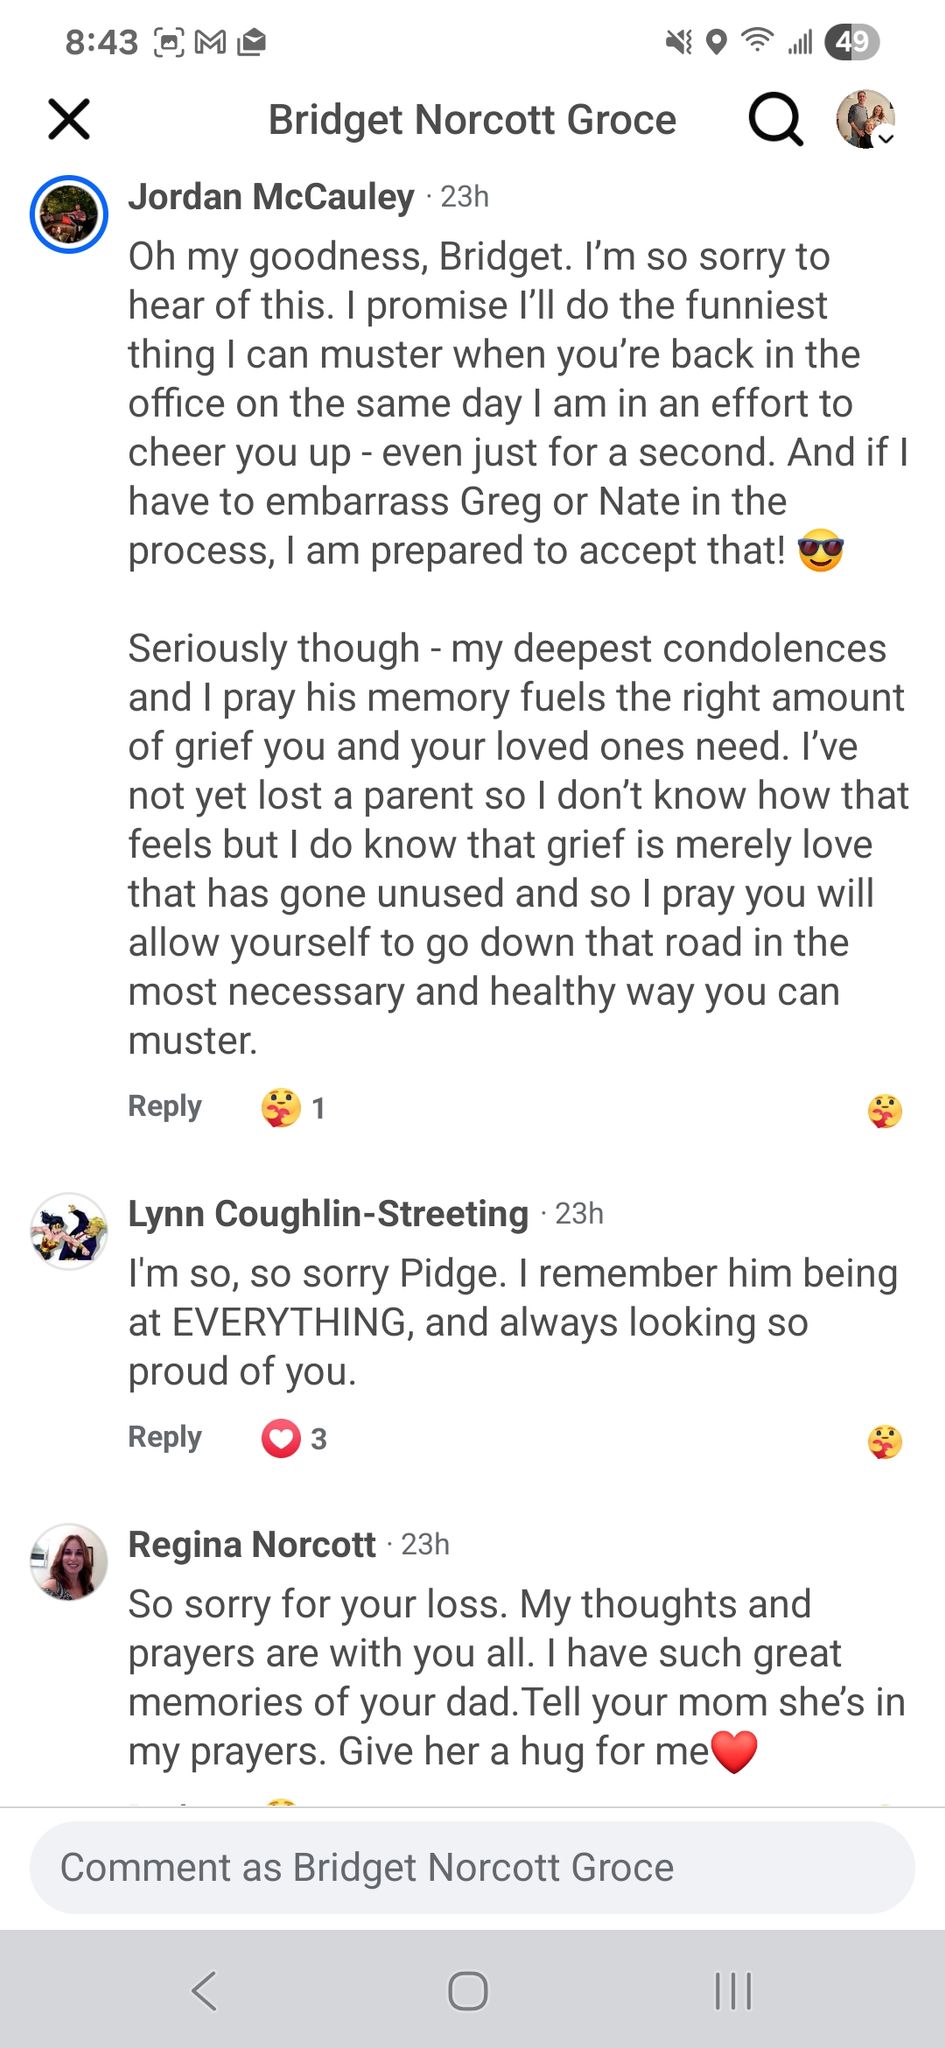Screen dimensions: 945x2048
Task: React with care emoji to Lynn's comment
Action: 885,1442
